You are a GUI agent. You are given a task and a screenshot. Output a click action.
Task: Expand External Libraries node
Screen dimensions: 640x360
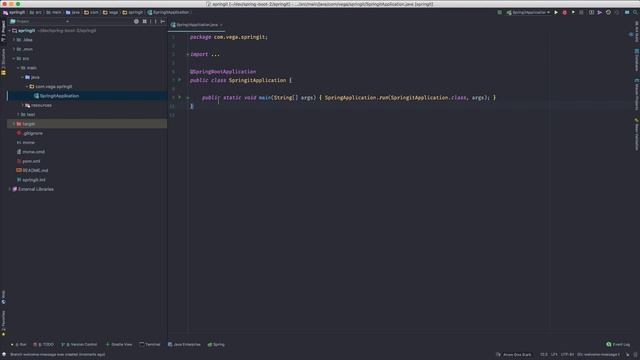click(10, 189)
